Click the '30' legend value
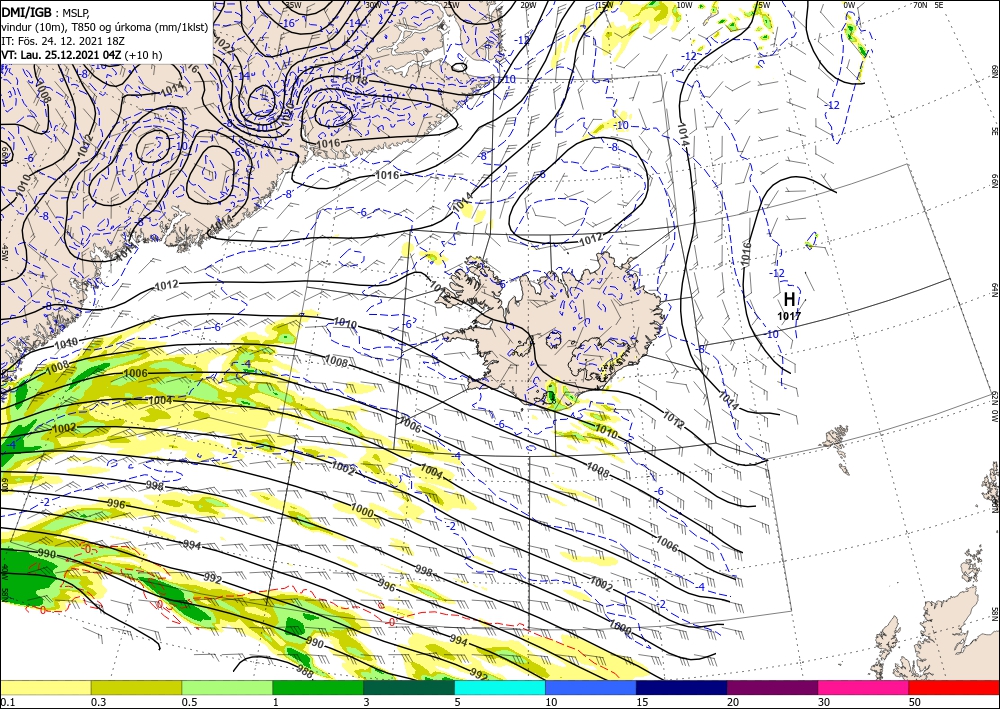The width and height of the screenshot is (1000, 709). pyautogui.click(x=824, y=702)
